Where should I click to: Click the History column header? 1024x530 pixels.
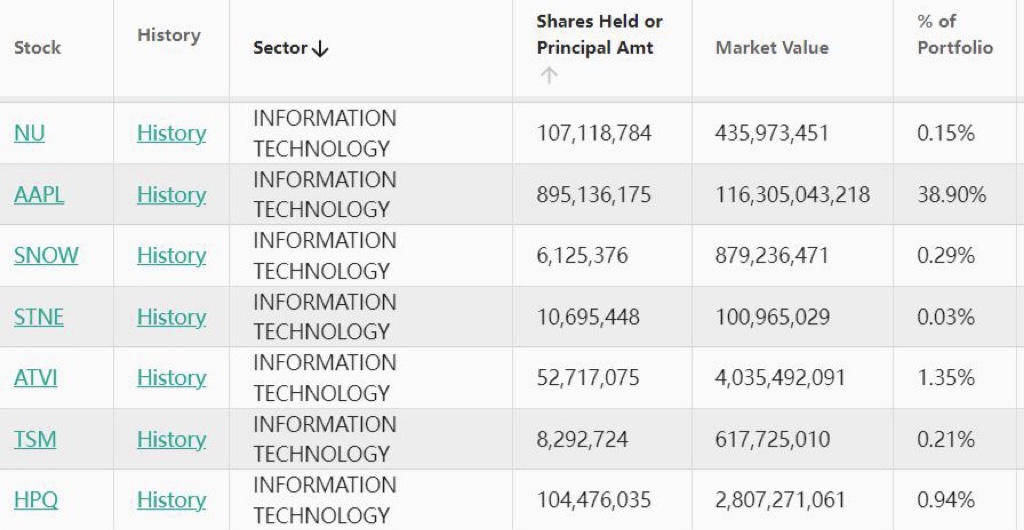168,35
